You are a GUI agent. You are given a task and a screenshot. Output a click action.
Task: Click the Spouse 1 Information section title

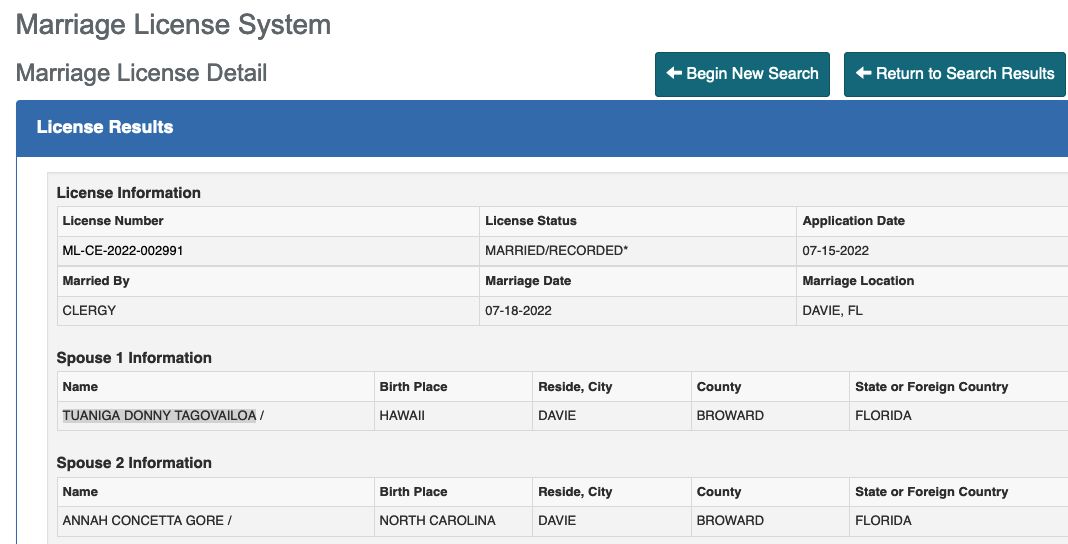click(x=134, y=358)
